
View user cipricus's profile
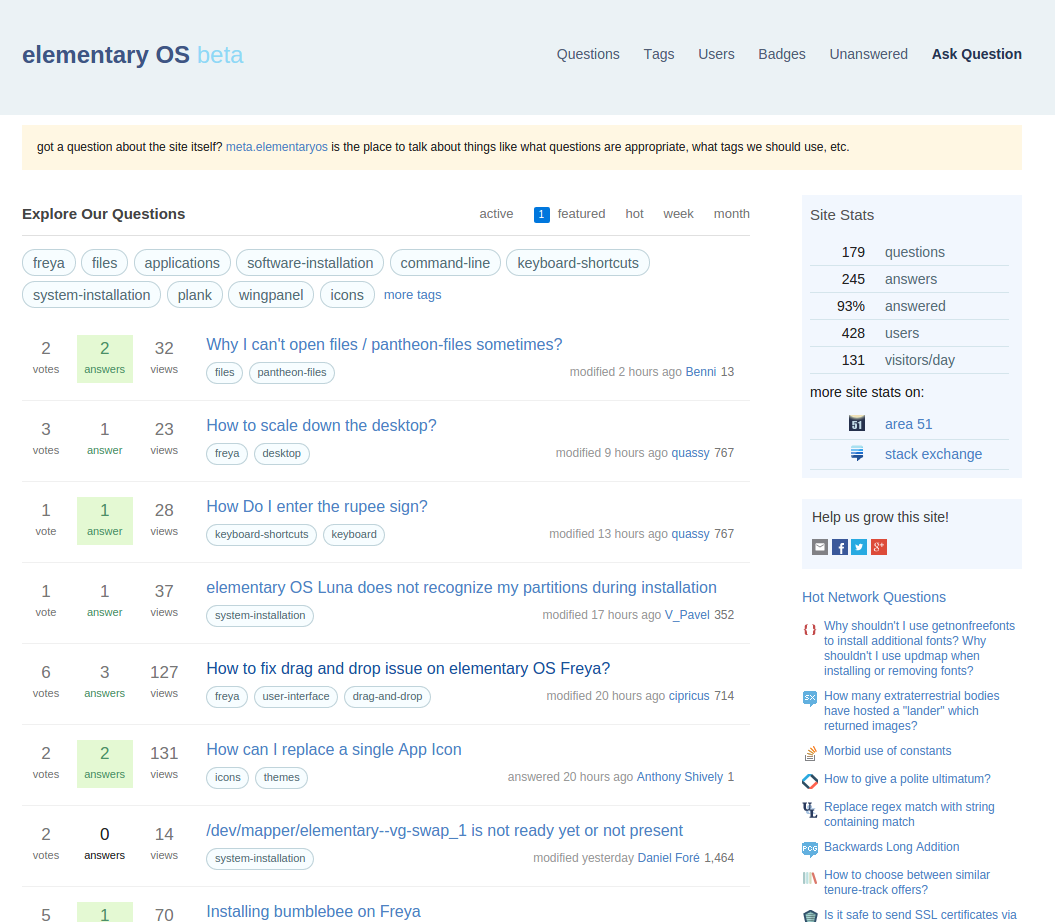coord(689,696)
